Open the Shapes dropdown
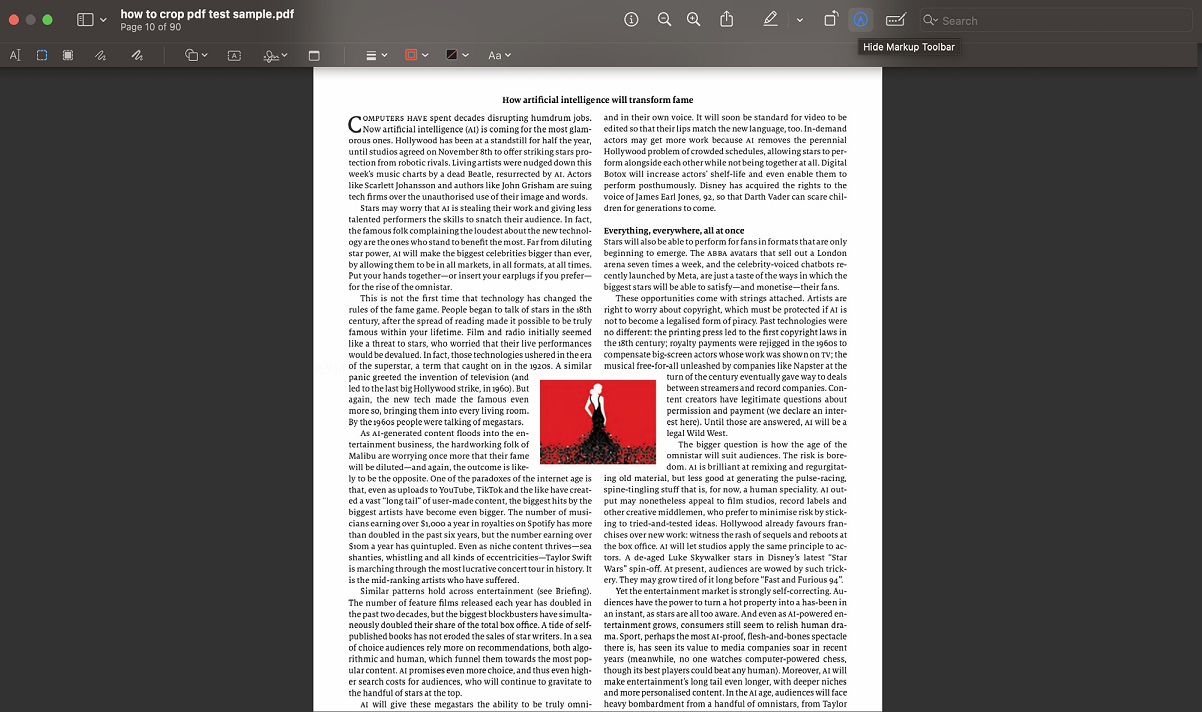The width and height of the screenshot is (1202, 712). [193, 55]
